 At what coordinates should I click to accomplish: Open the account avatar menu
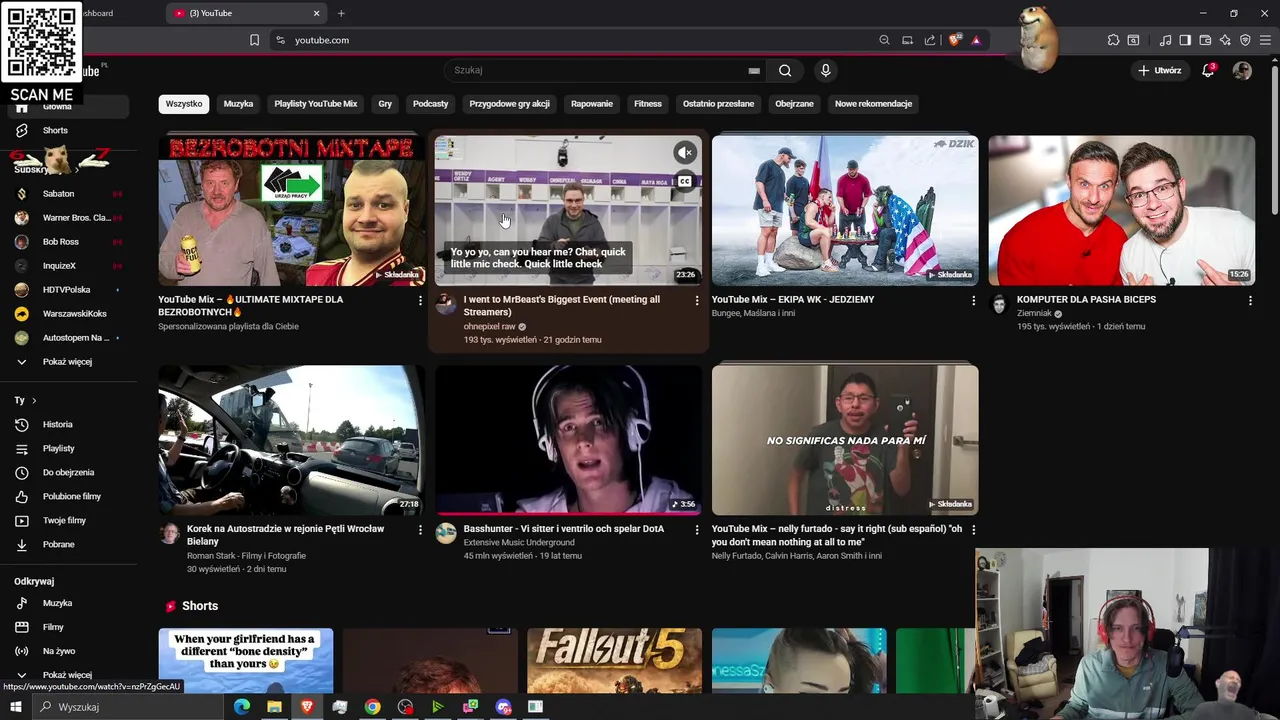click(x=1242, y=70)
